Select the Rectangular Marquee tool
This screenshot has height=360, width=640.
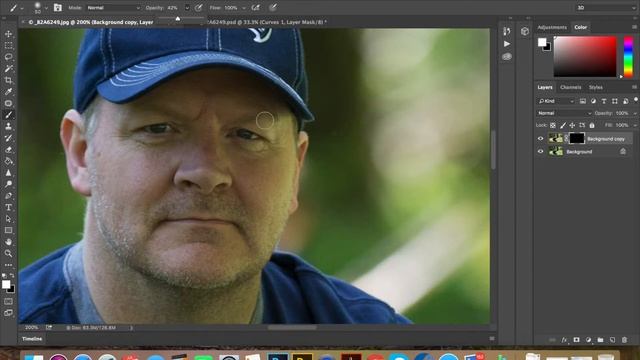point(8,45)
